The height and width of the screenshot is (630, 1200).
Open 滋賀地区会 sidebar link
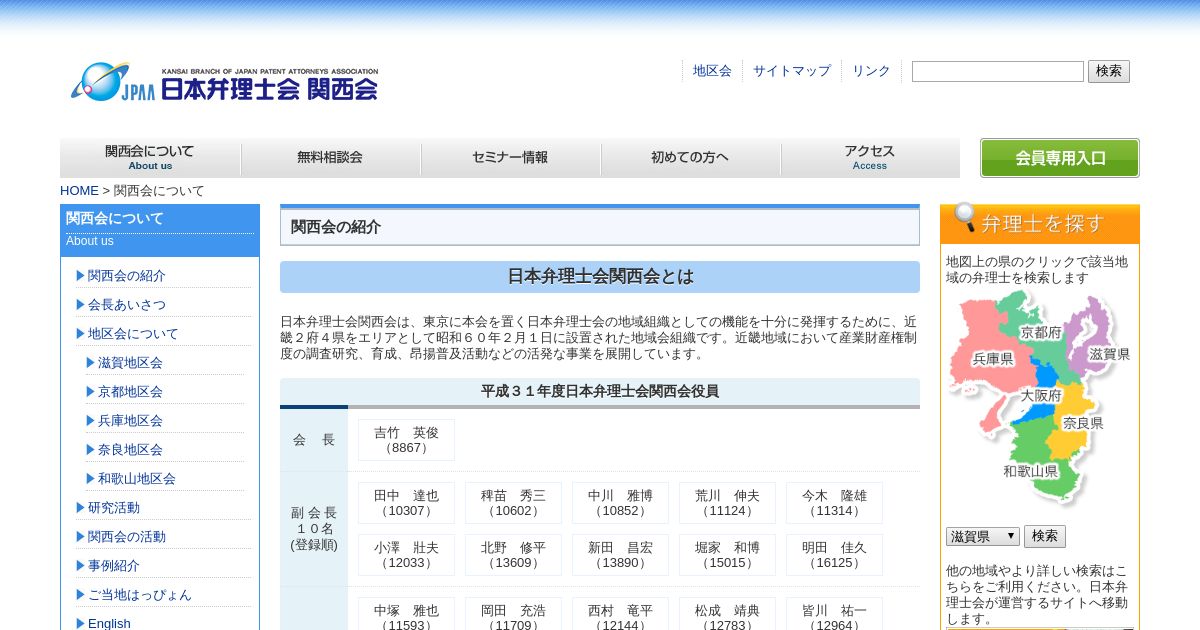130,362
